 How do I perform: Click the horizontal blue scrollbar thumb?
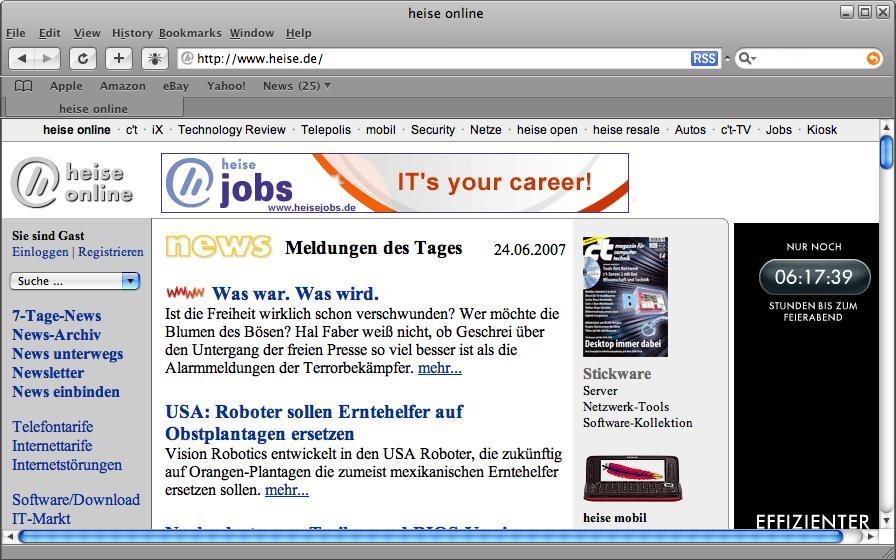coord(430,537)
